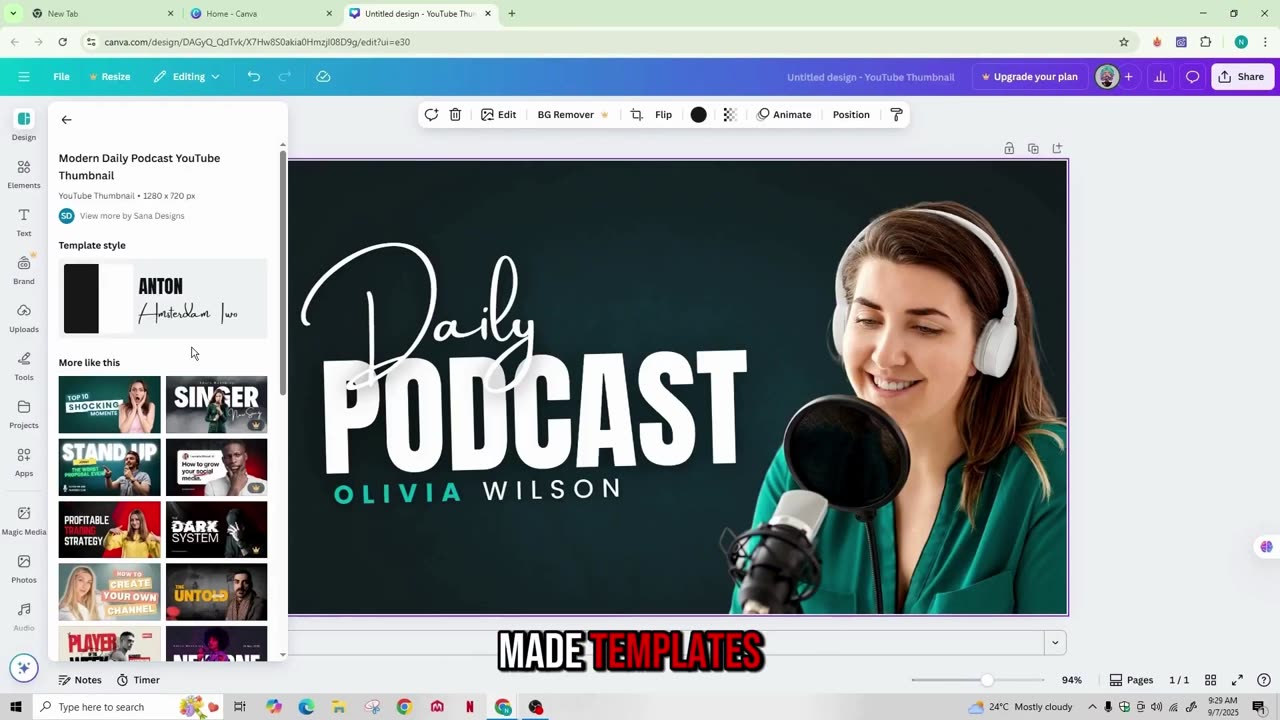The width and height of the screenshot is (1280, 720).
Task: Select the Top 10 Shocking Moments thumbnail
Action: click(109, 405)
